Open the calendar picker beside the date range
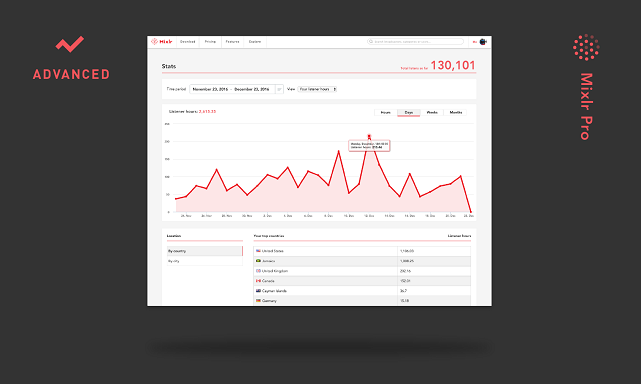Viewport: 641px width, 384px height. point(279,89)
